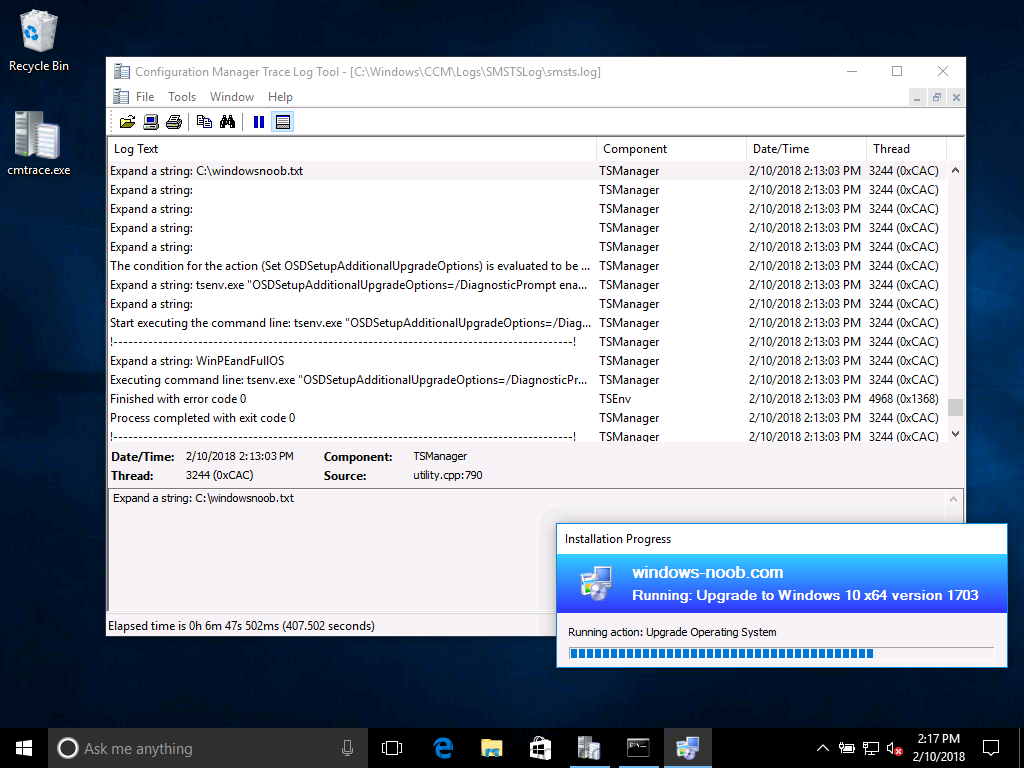Open the taskbar clock showing 2:17 PM
This screenshot has width=1024, height=768.
[x=938, y=748]
